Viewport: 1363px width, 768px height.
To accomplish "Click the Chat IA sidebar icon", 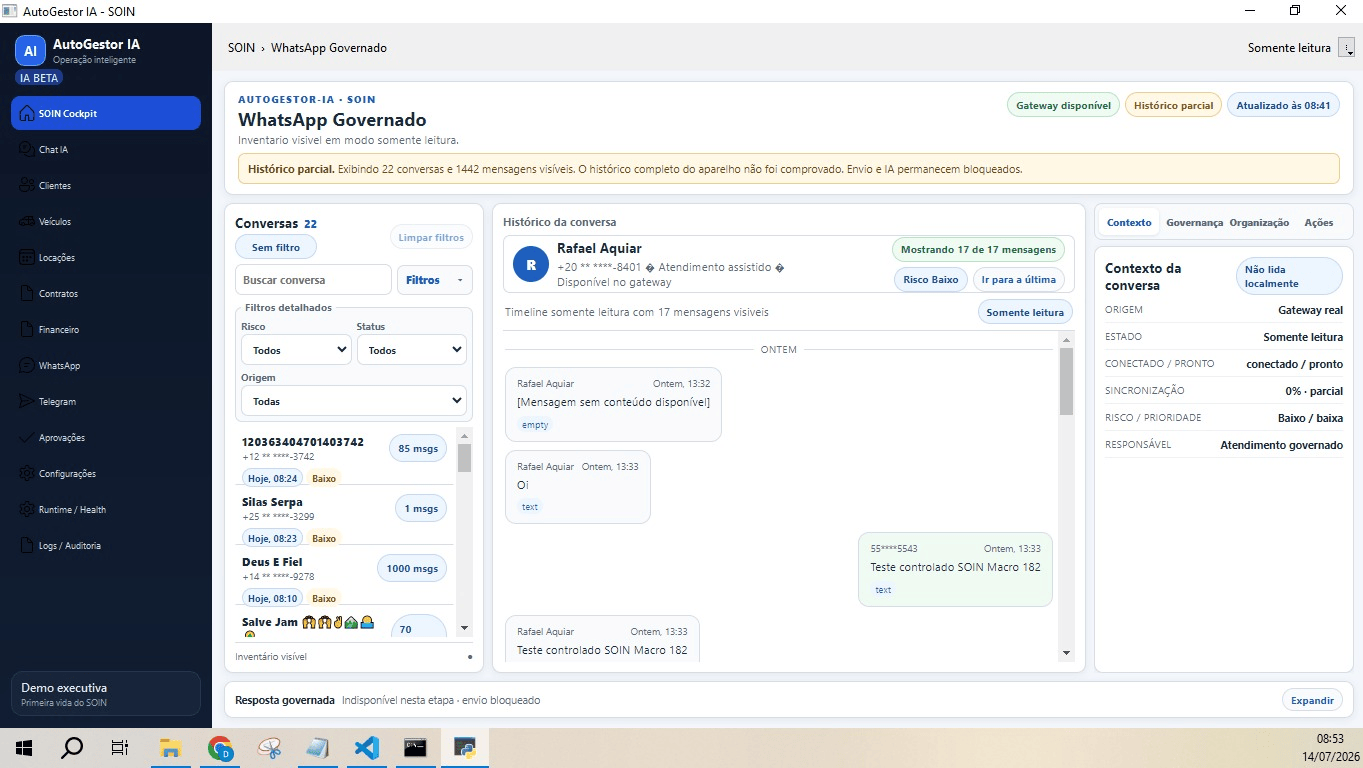I will click(28, 149).
